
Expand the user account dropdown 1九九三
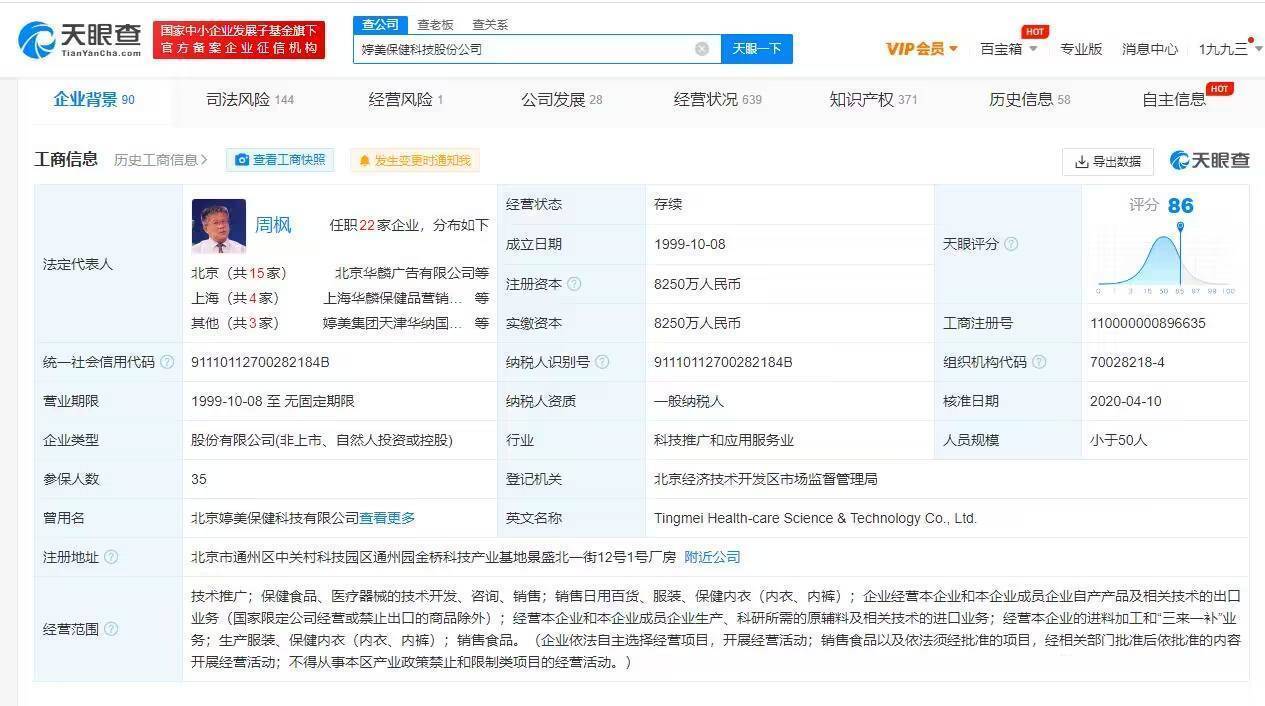click(x=1229, y=48)
